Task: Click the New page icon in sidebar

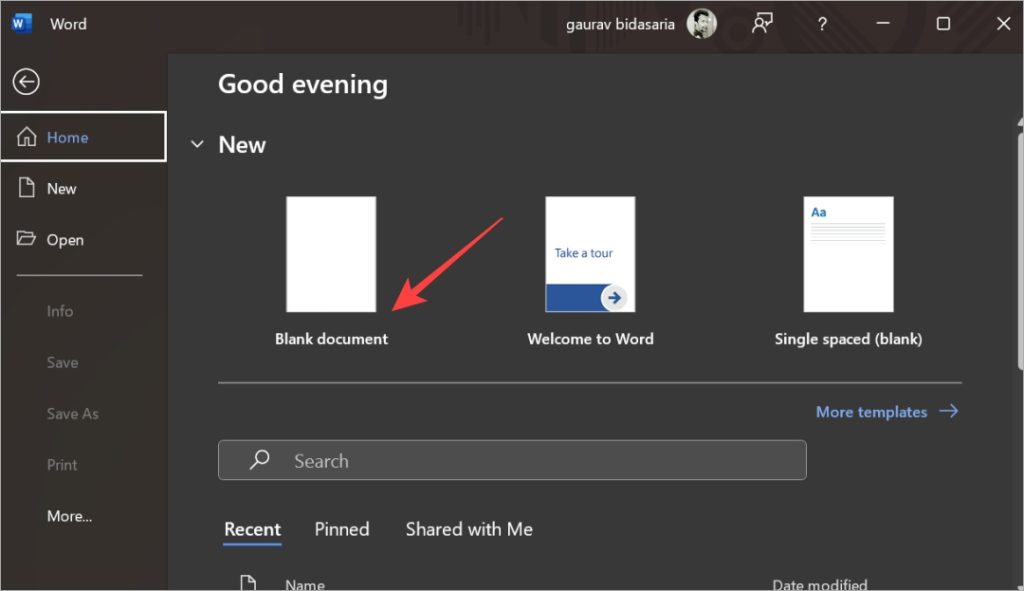Action: pos(27,187)
